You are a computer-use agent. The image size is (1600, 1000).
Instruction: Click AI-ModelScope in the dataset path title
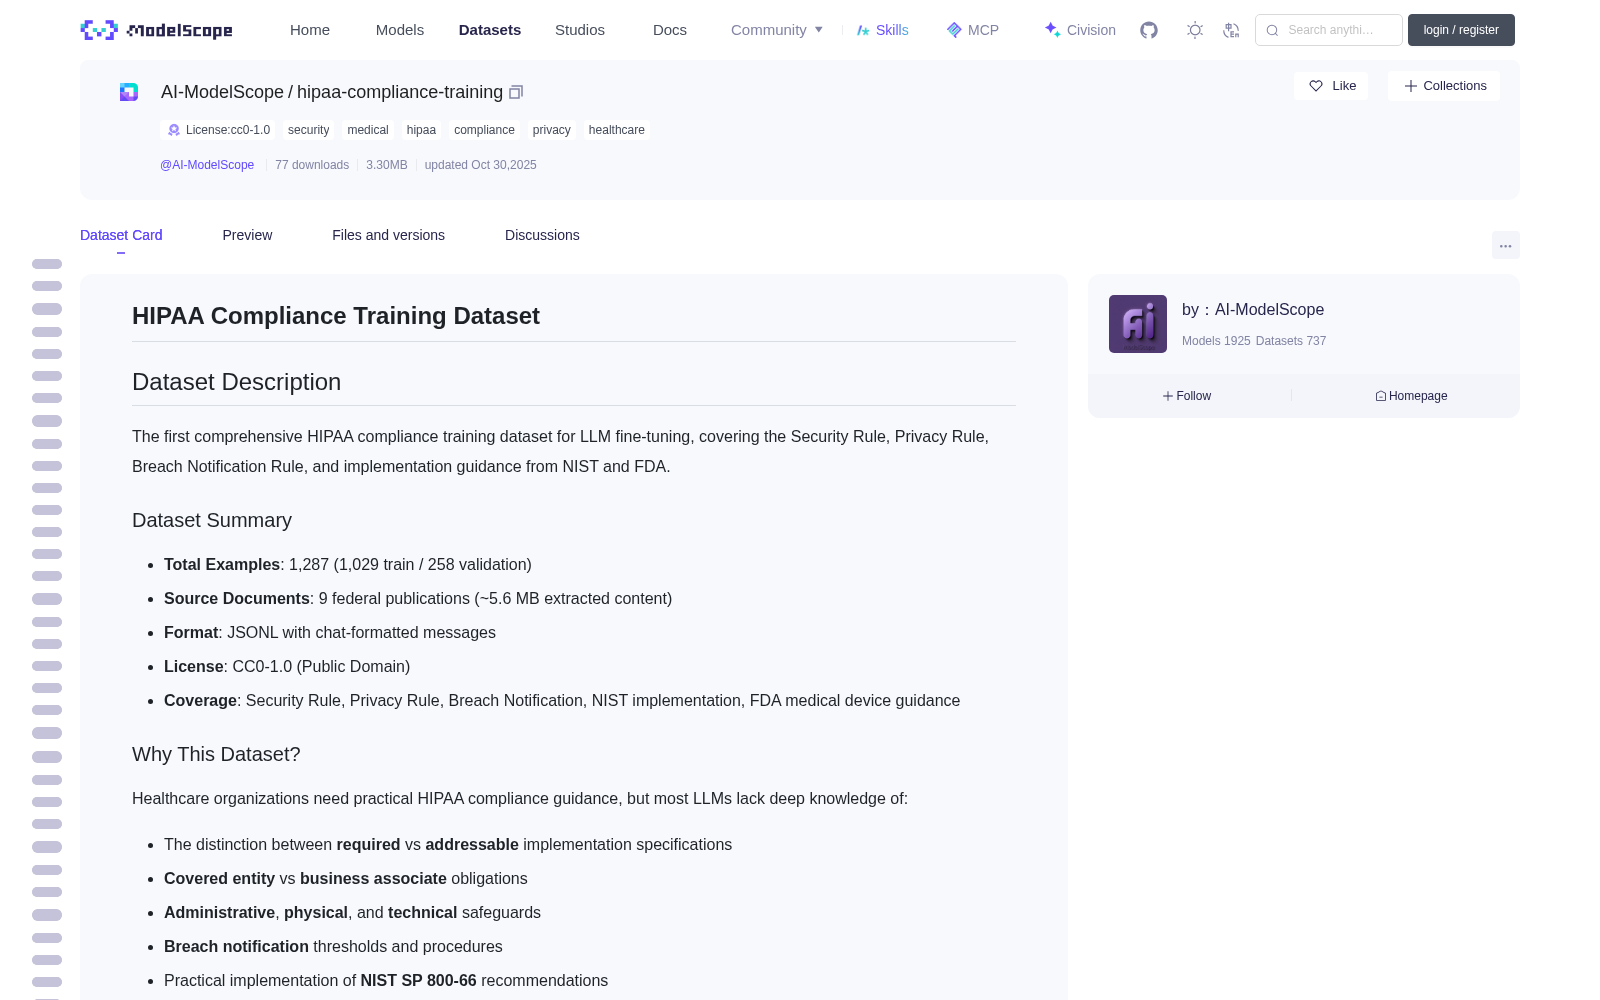pos(222,92)
